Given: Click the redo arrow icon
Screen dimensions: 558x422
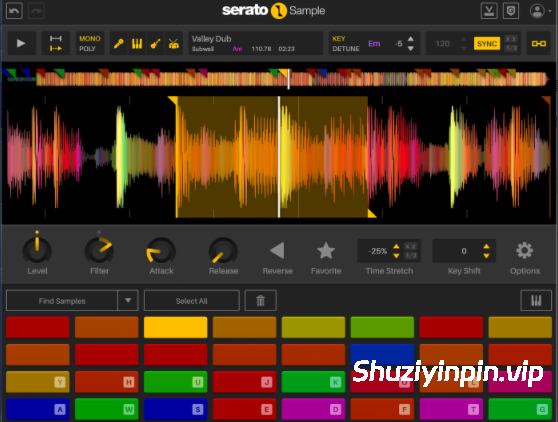Looking at the screenshot, I should coord(36,11).
